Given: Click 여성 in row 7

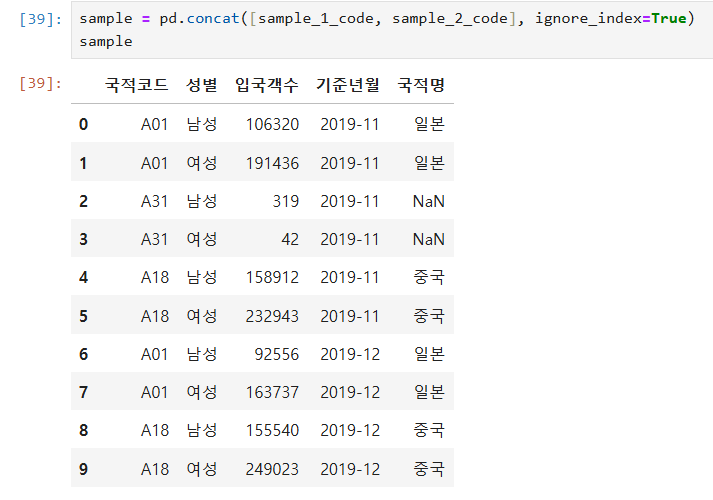Looking at the screenshot, I should (201, 392).
